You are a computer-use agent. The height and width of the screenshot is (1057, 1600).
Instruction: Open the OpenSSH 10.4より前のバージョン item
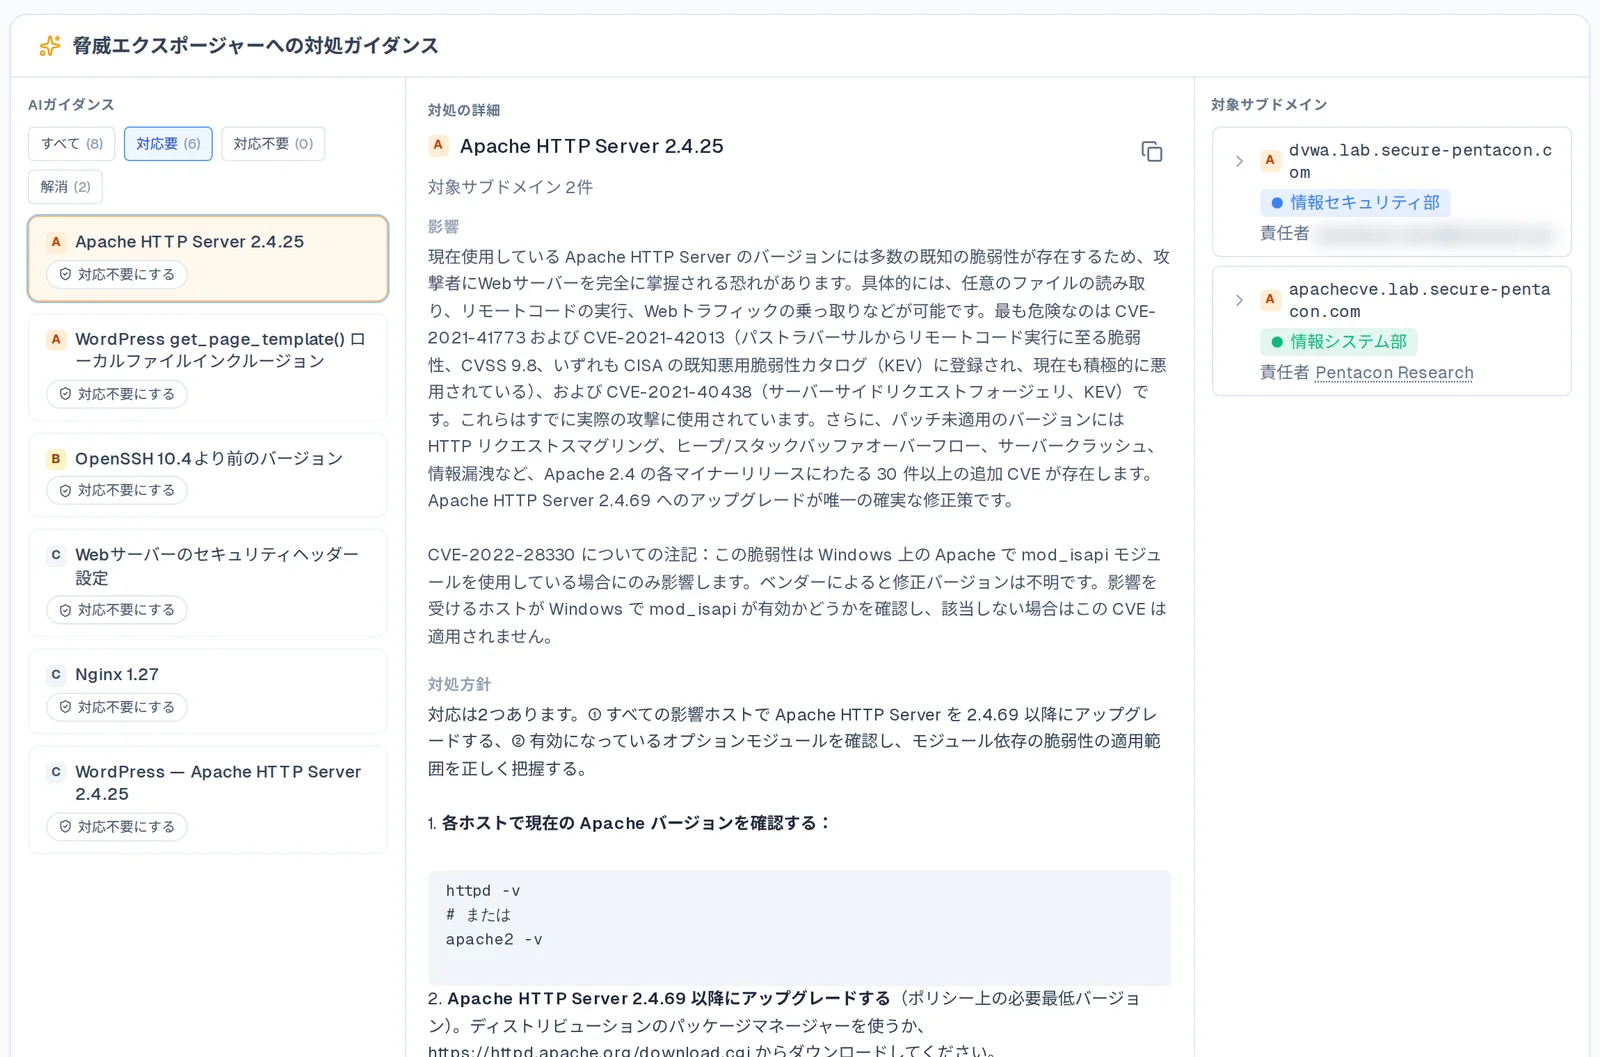[208, 475]
